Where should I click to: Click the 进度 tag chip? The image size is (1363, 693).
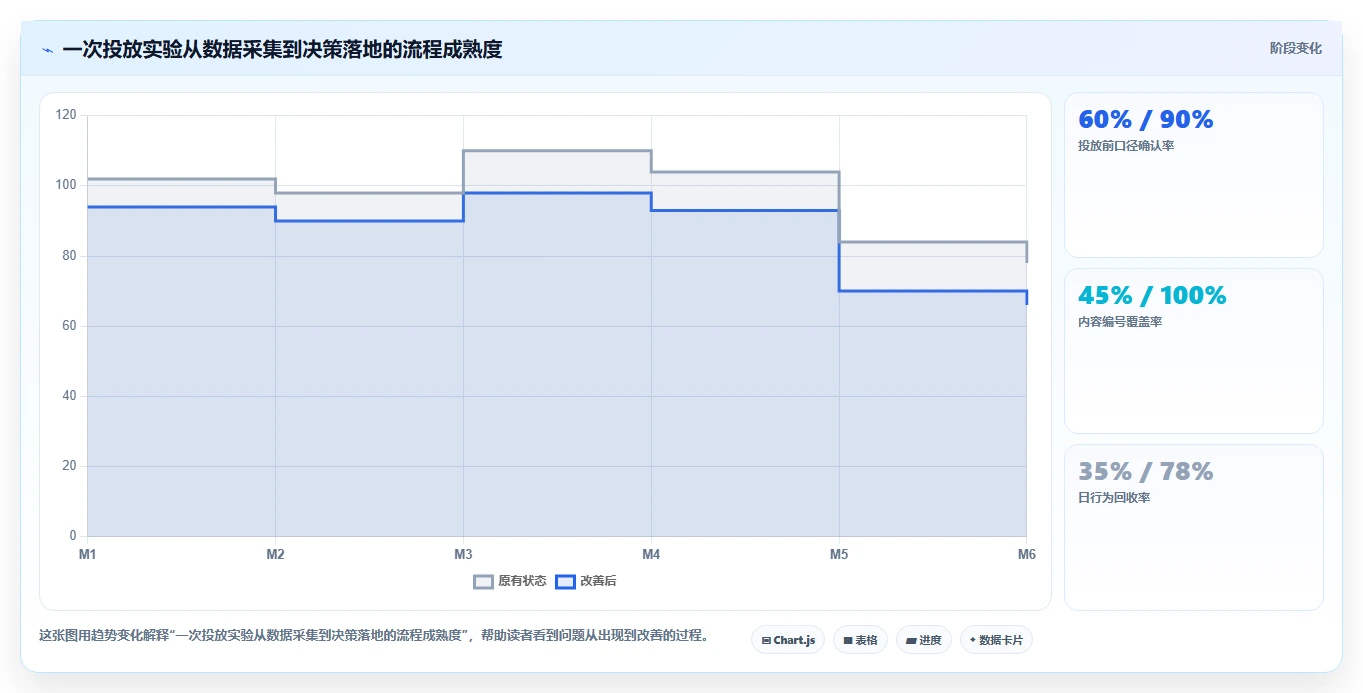(924, 640)
